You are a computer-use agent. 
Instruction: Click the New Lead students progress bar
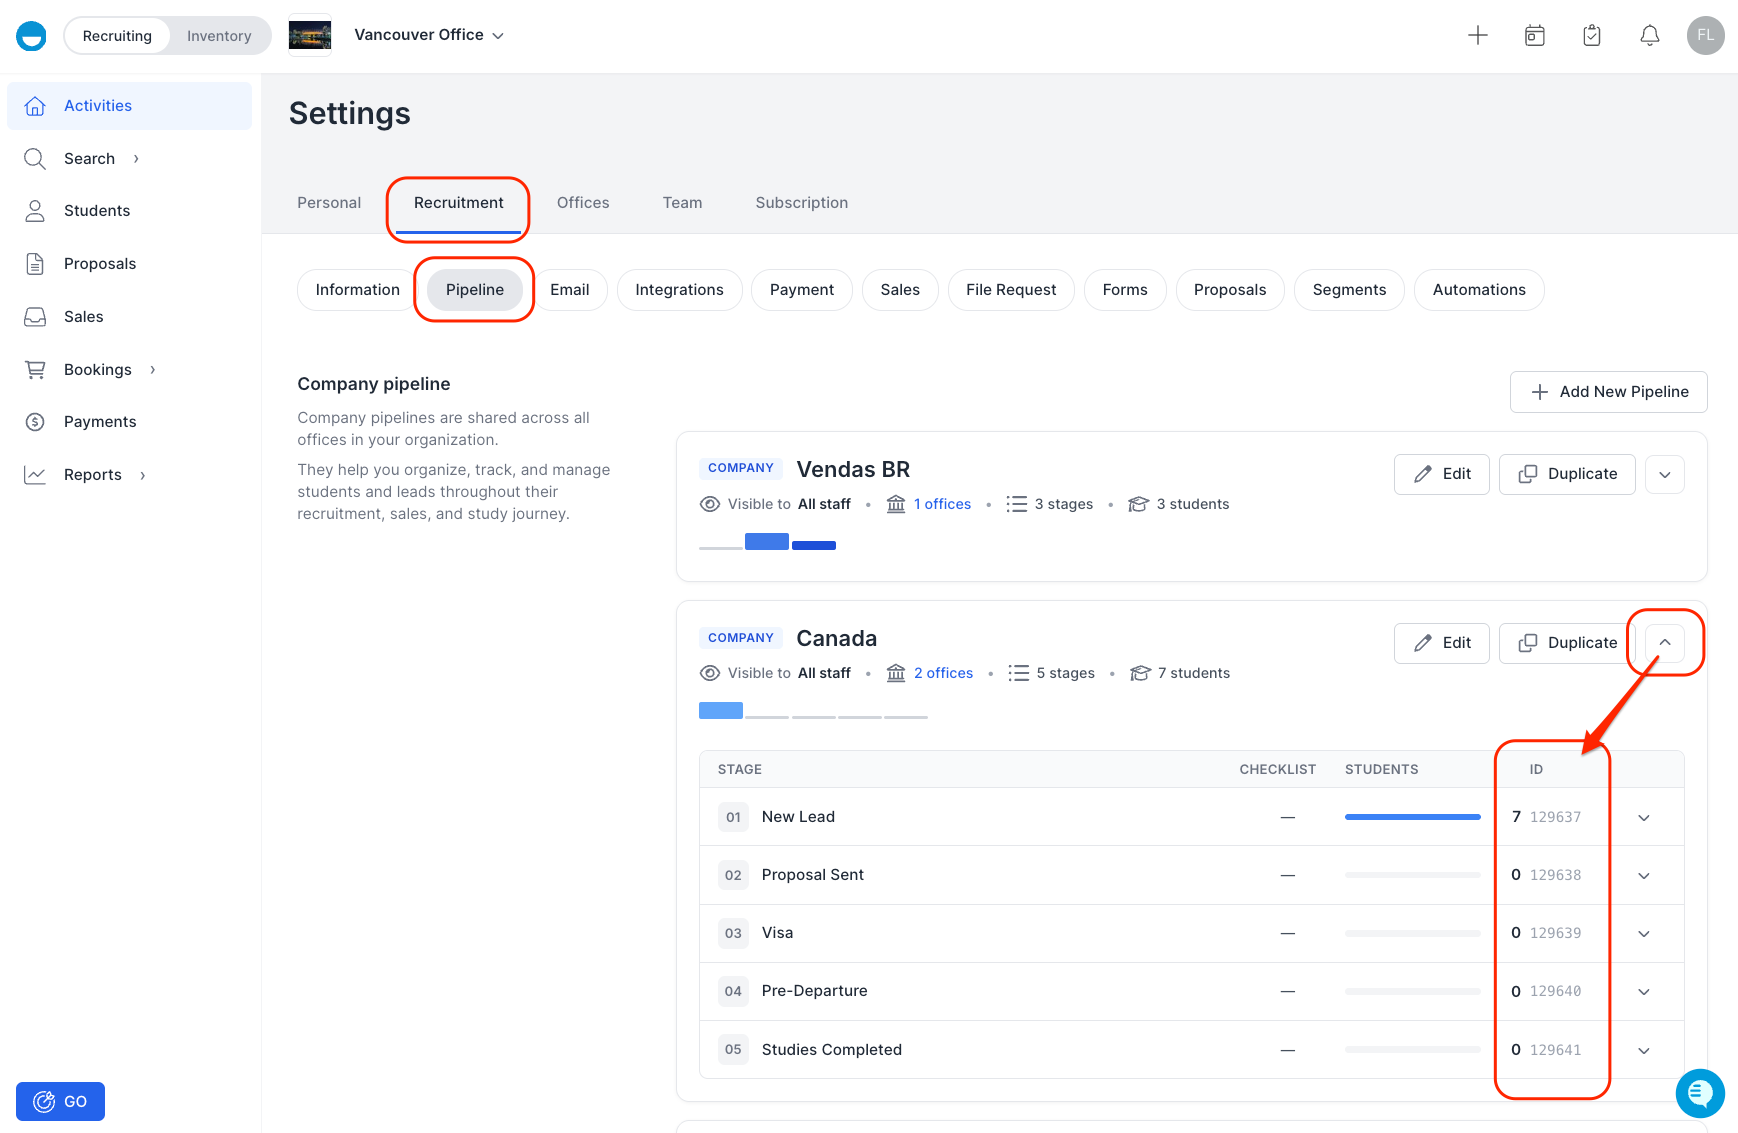click(x=1412, y=817)
